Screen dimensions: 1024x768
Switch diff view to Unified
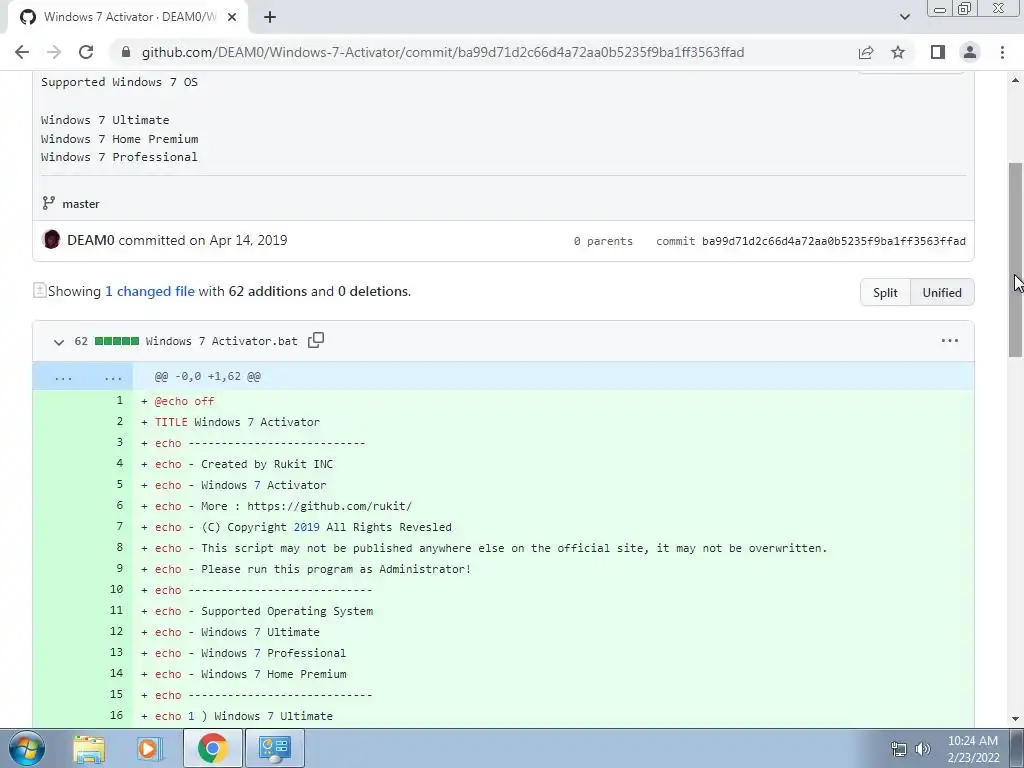tap(942, 293)
